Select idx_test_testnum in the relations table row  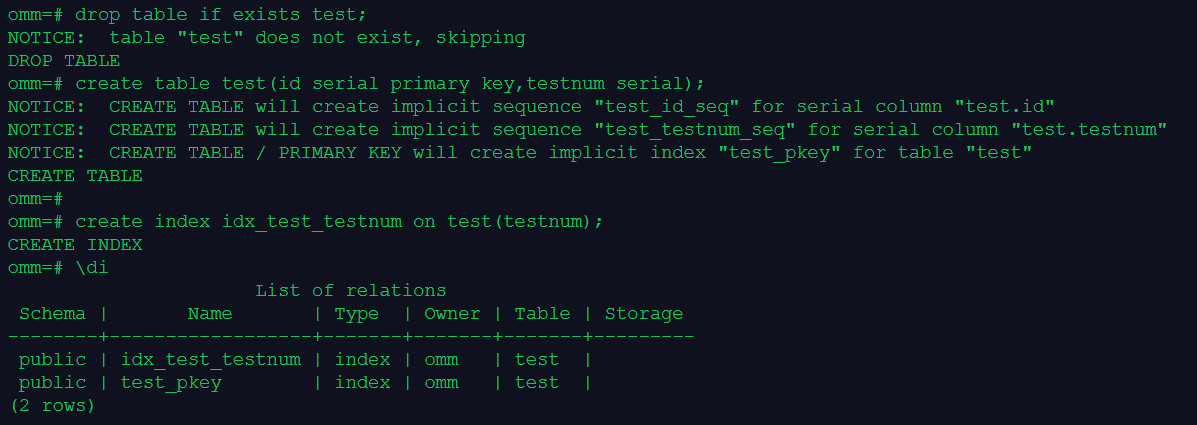(210, 360)
